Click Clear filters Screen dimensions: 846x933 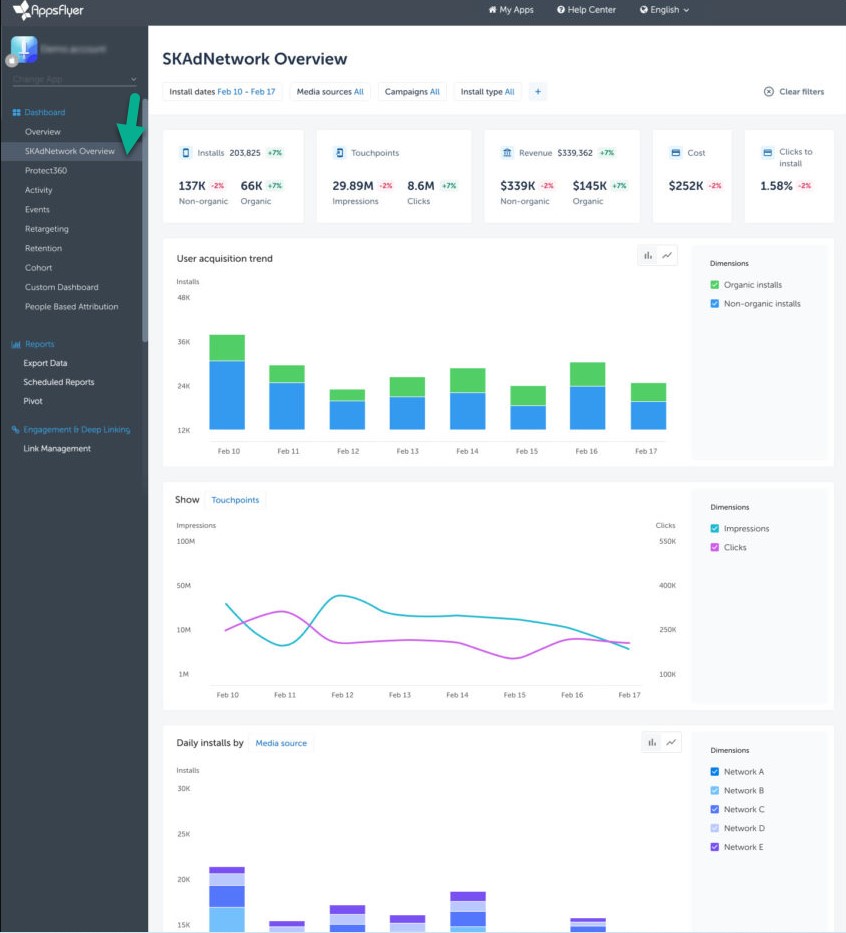coord(794,92)
